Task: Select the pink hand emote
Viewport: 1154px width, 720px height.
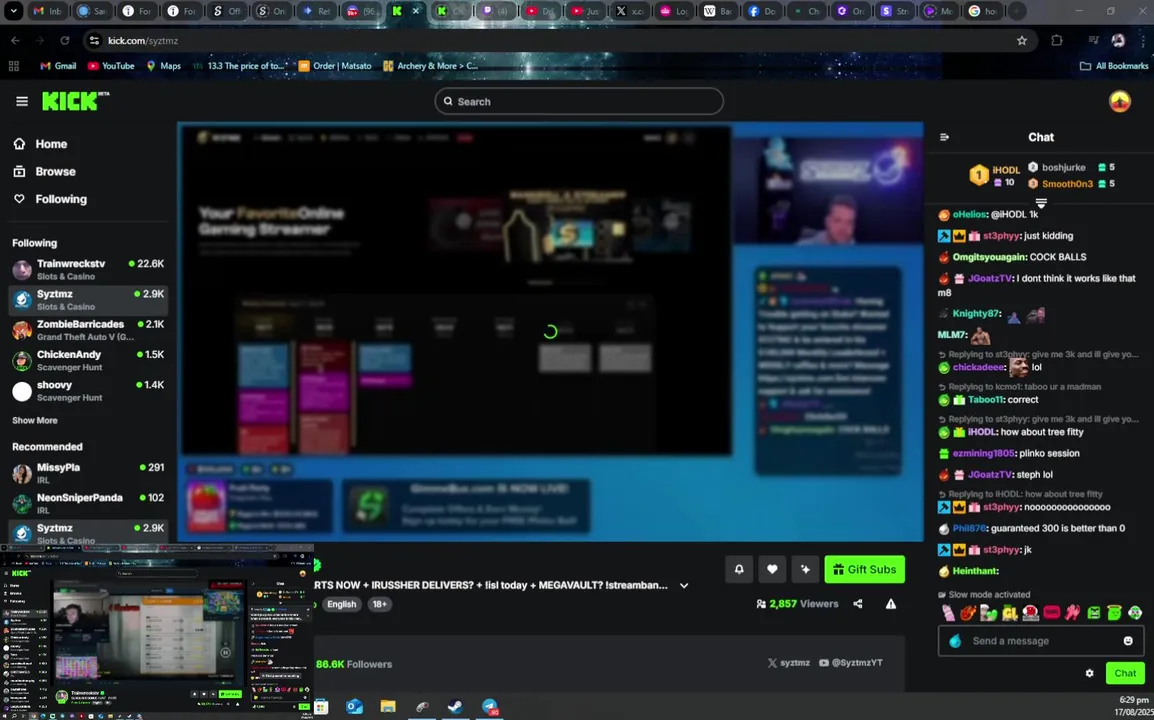Action: coord(1072,613)
